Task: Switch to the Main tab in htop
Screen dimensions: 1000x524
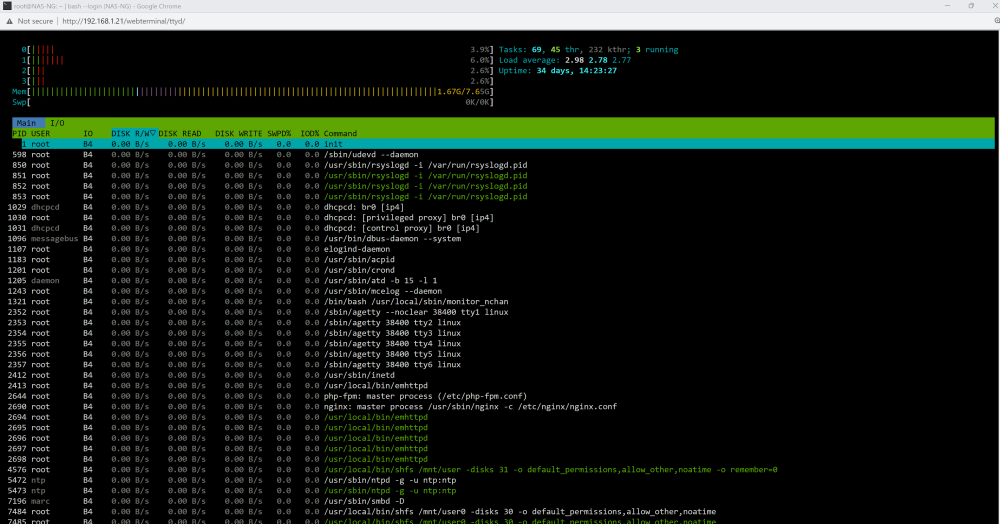Action: (x=26, y=123)
